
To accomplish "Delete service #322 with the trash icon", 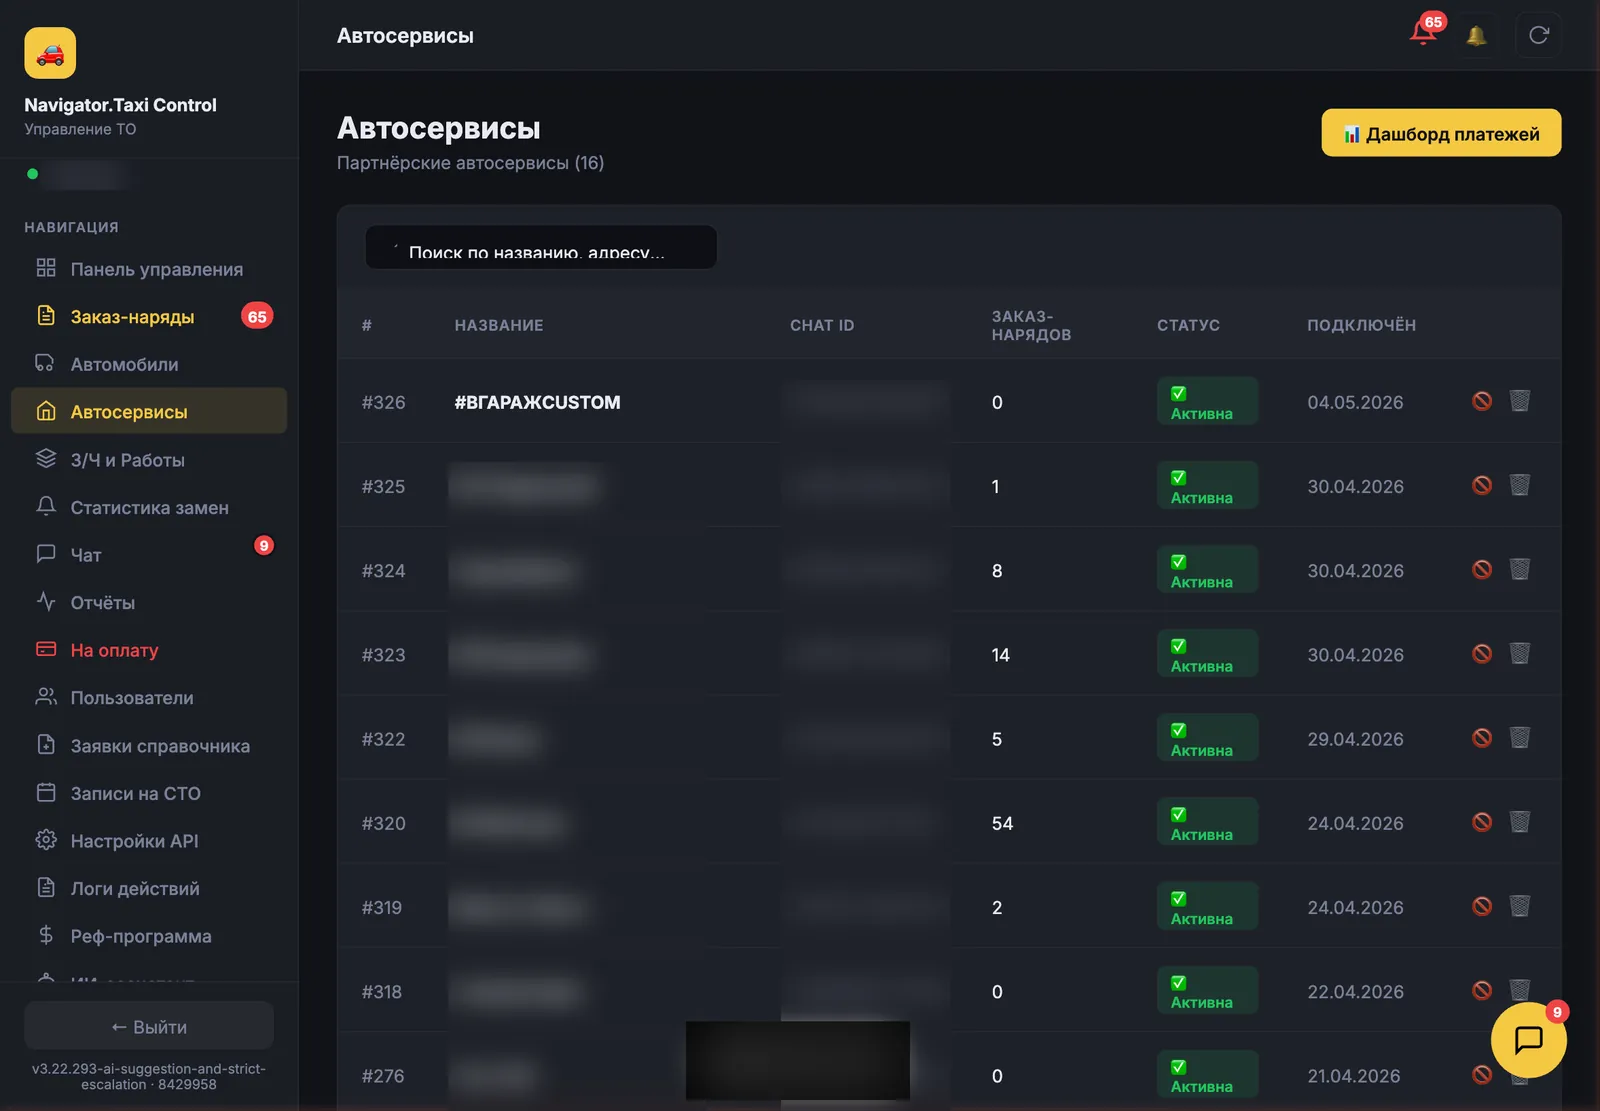I will [x=1520, y=737].
